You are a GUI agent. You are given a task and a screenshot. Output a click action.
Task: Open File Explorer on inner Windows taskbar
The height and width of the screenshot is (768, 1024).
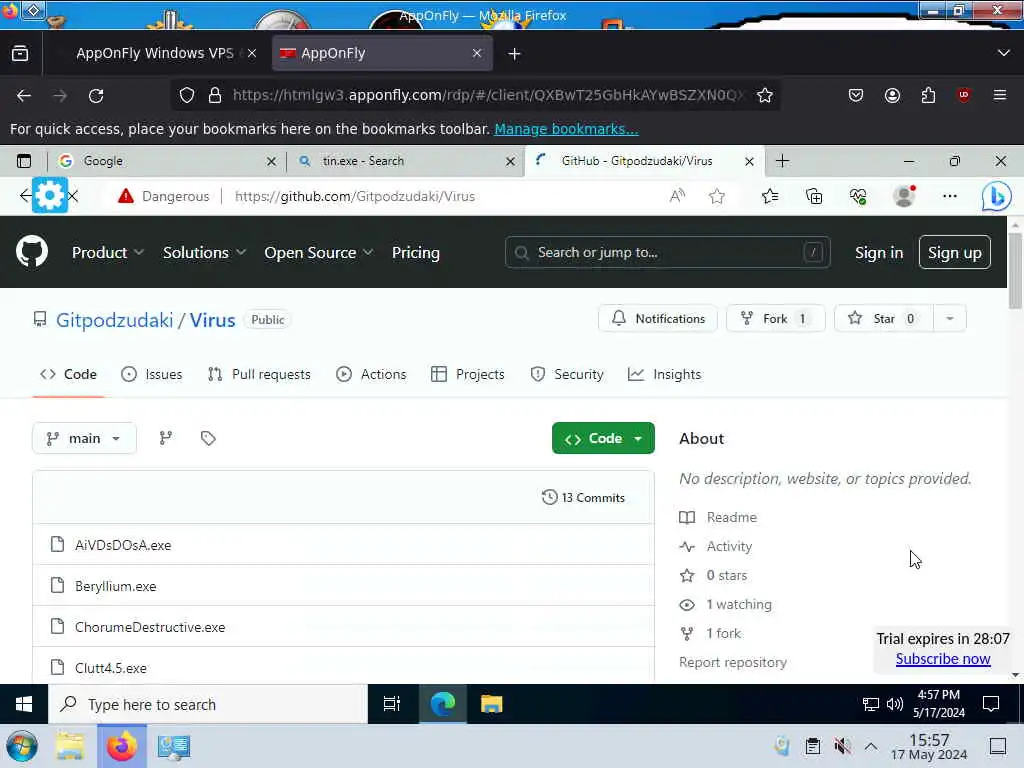pos(492,704)
